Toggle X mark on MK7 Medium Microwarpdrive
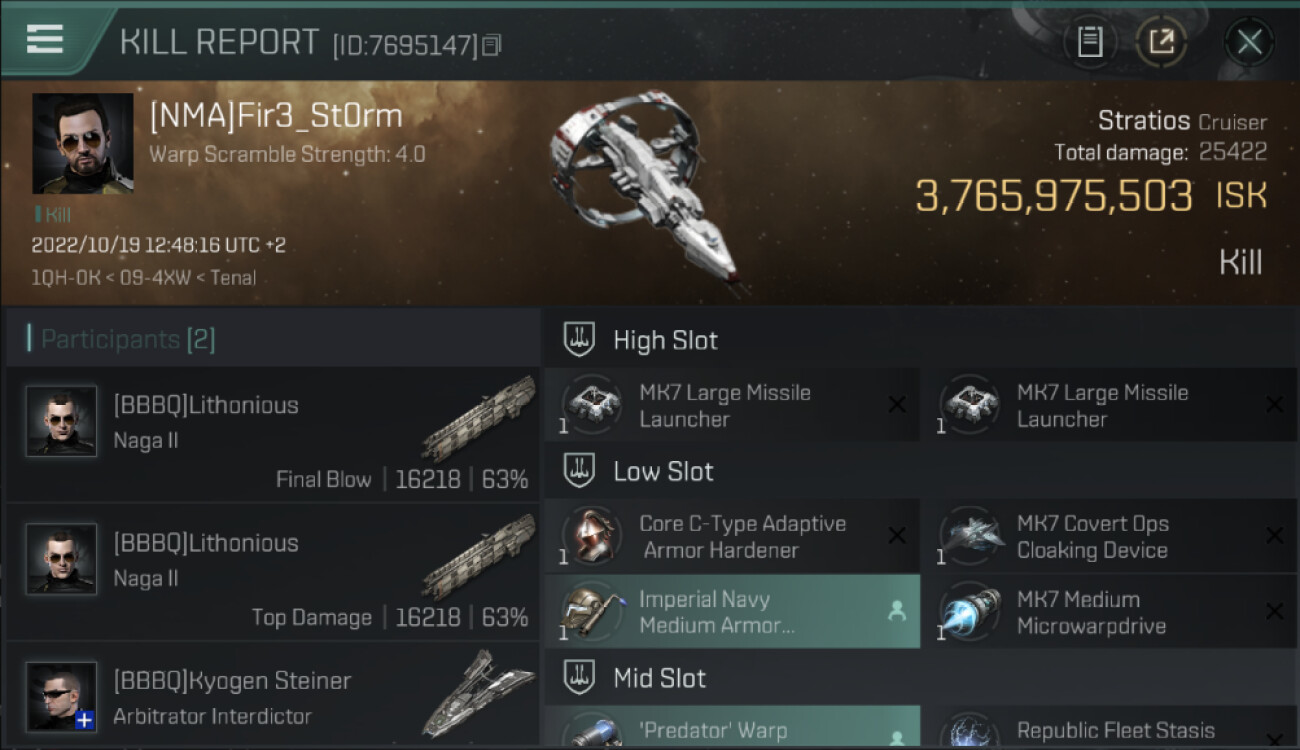The width and height of the screenshot is (1300, 750). click(x=1274, y=612)
